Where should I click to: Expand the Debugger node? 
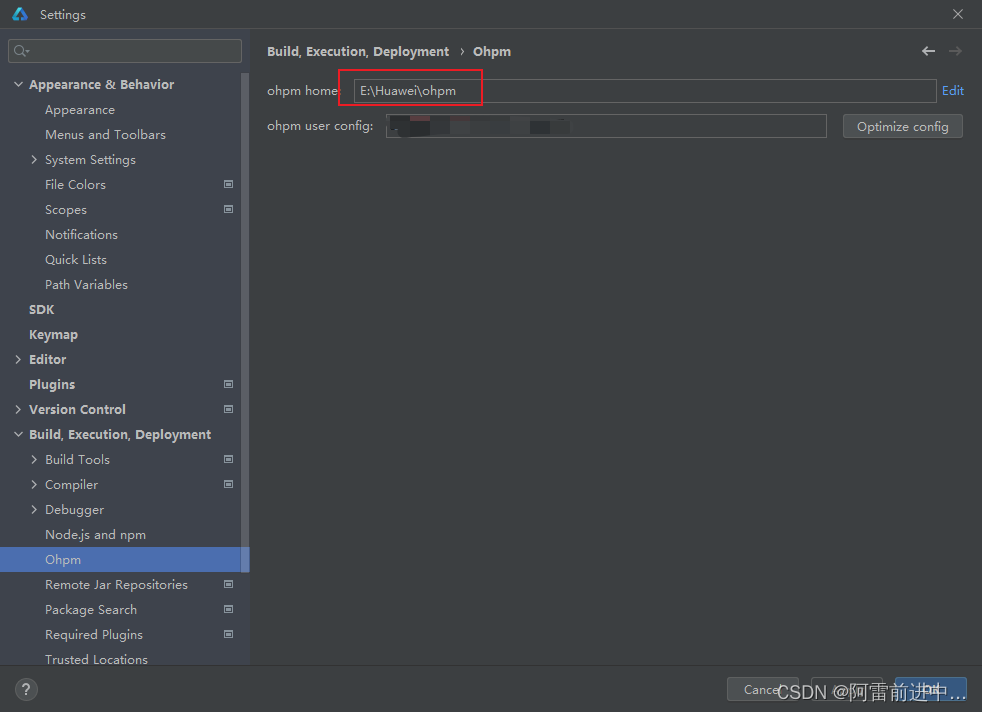[34, 510]
